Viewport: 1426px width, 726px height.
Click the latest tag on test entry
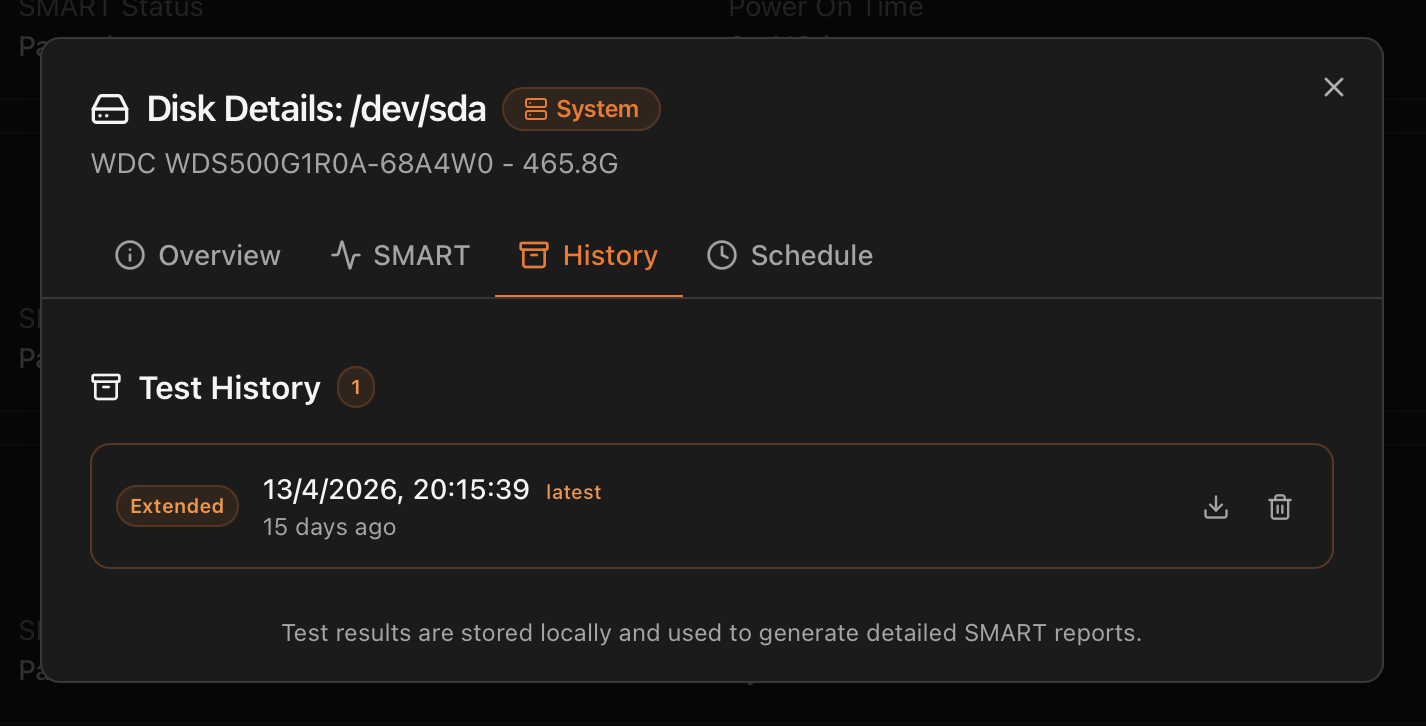coord(573,492)
